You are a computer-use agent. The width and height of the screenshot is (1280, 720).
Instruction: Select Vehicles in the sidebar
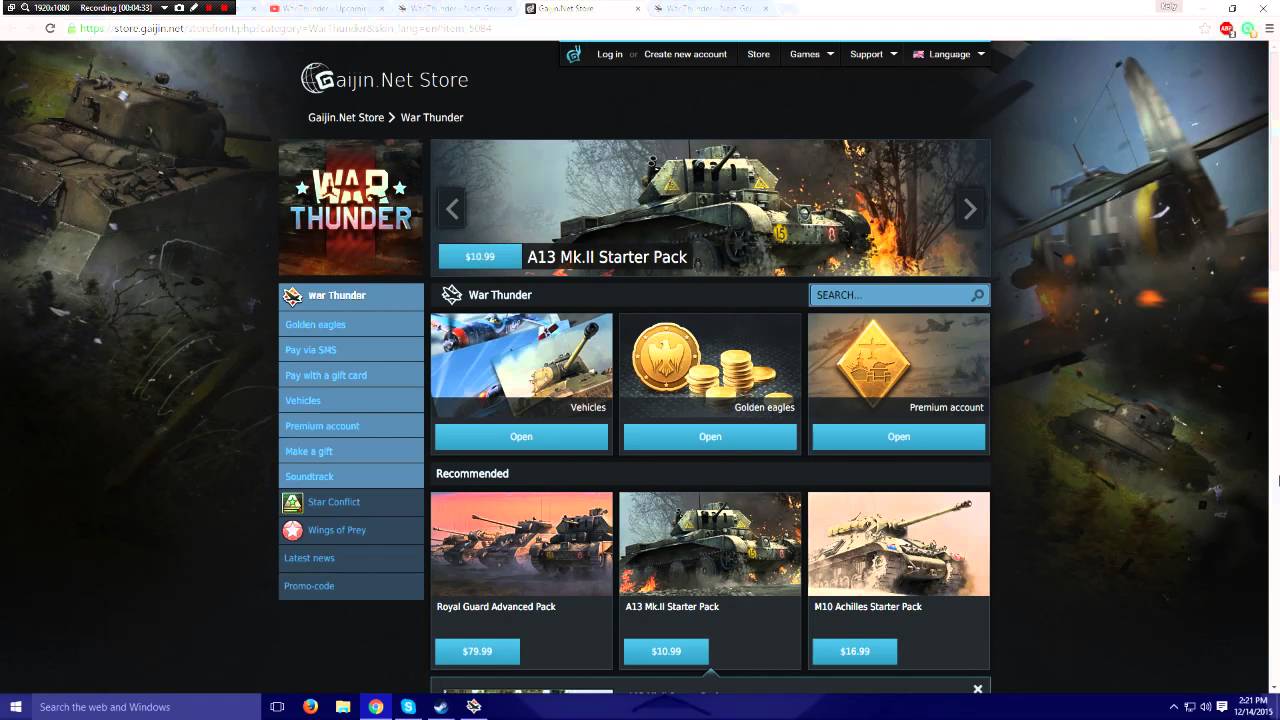pyautogui.click(x=351, y=400)
